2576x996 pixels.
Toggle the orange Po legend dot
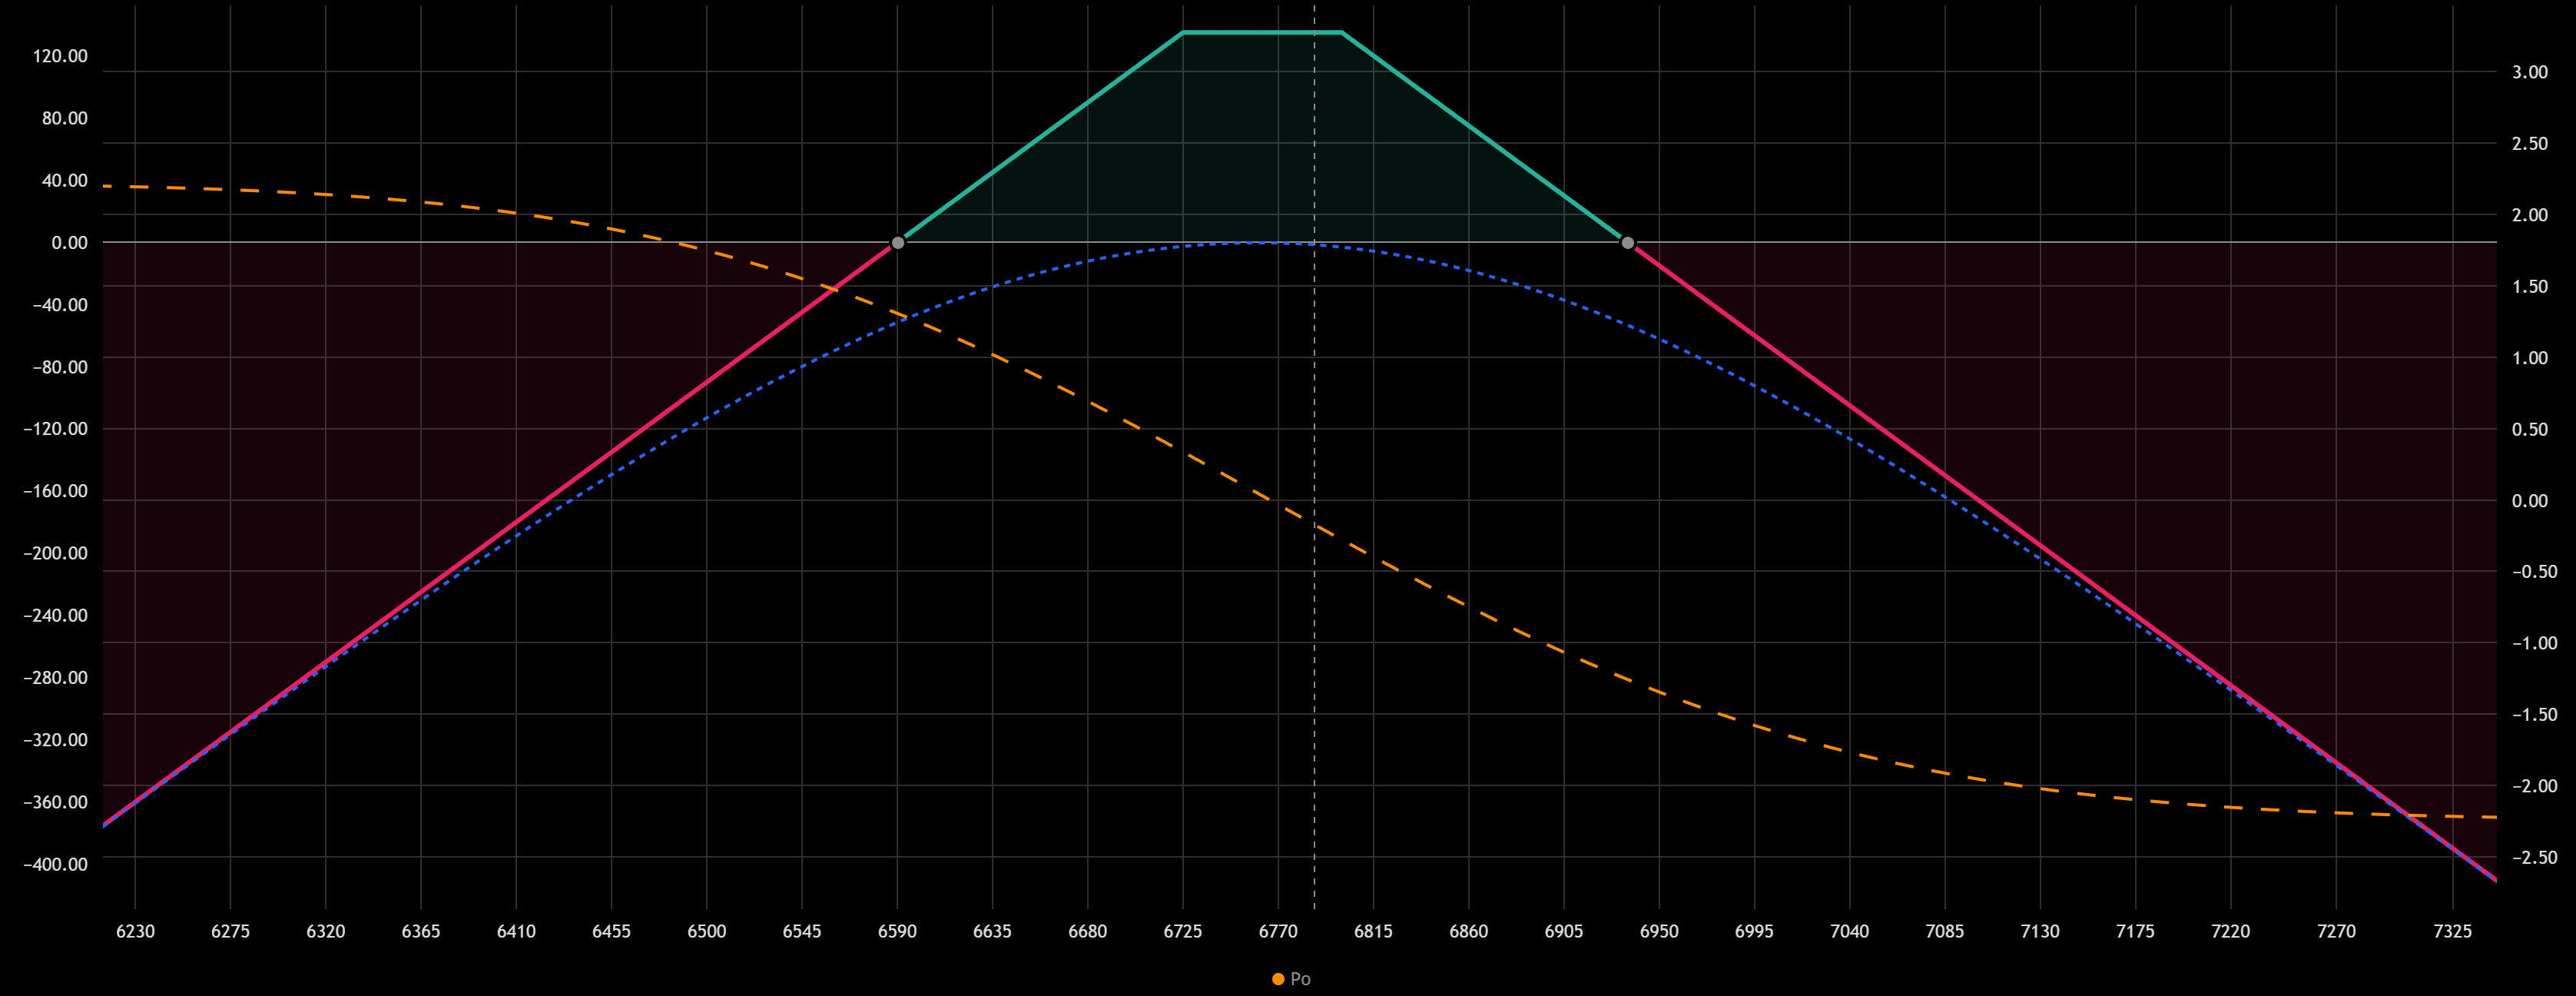(1278, 979)
